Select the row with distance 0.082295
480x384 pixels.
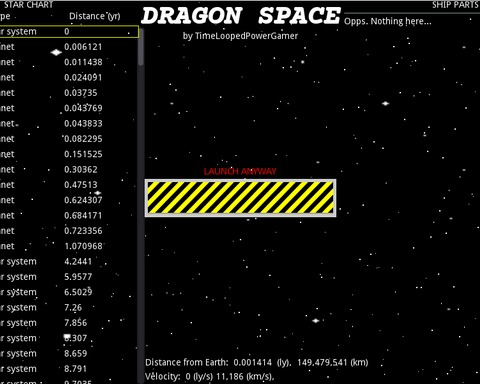(x=69, y=139)
